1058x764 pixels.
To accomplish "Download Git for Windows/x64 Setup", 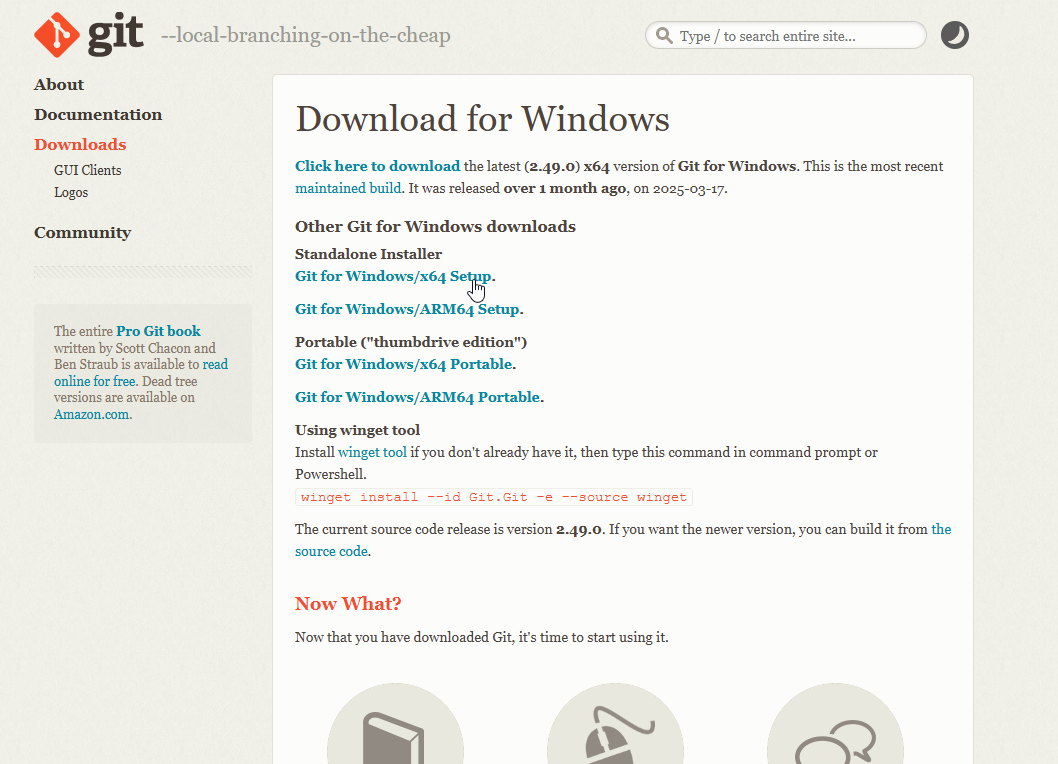I will coord(393,276).
